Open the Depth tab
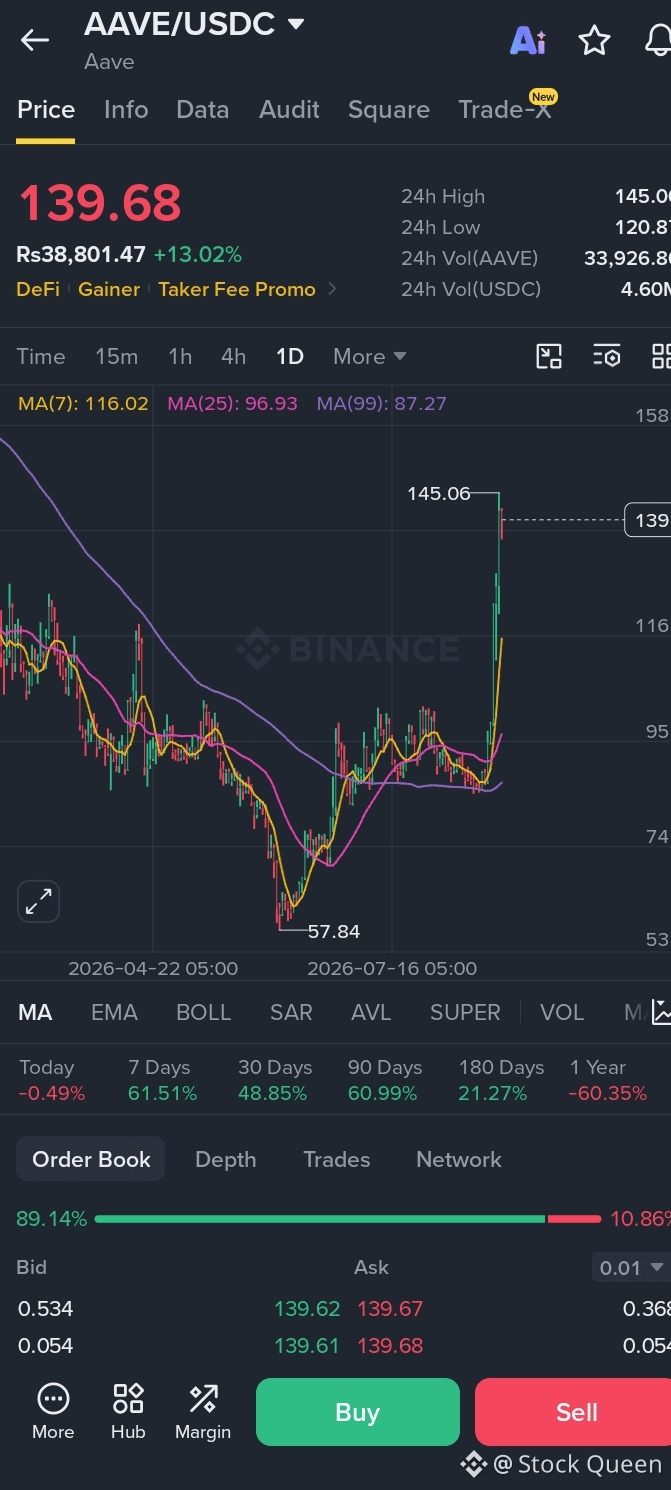671x1490 pixels. pyautogui.click(x=226, y=1159)
